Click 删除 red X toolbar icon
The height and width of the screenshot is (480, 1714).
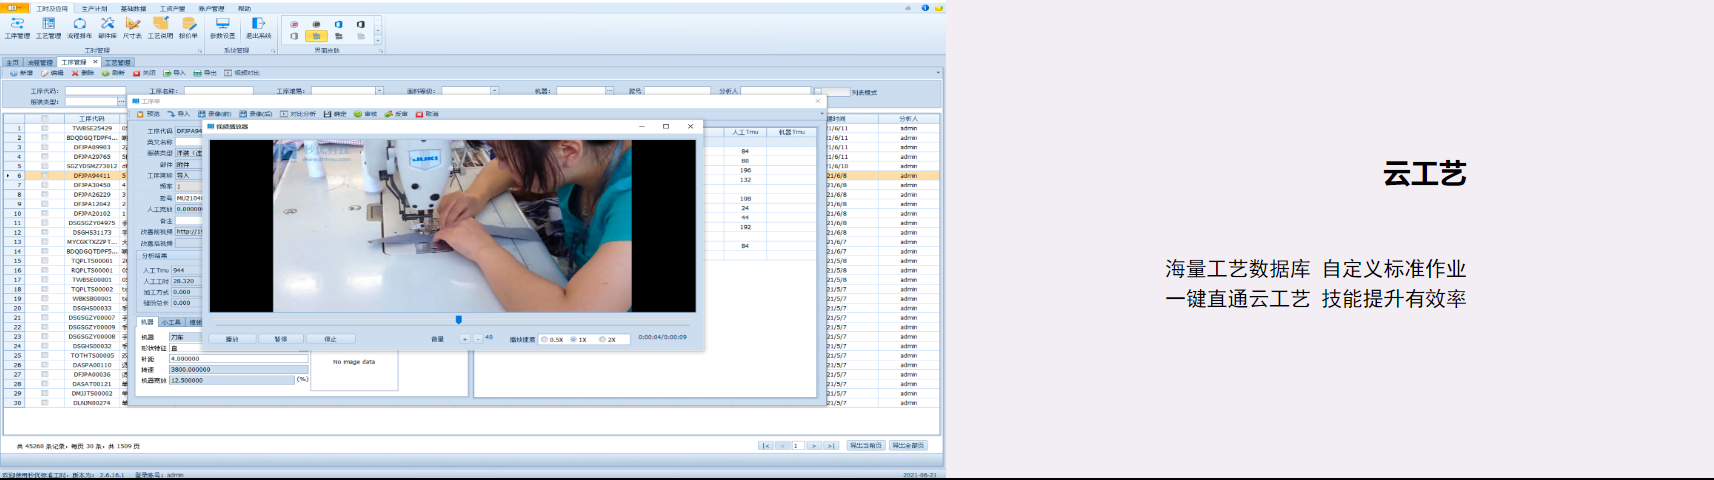point(75,73)
